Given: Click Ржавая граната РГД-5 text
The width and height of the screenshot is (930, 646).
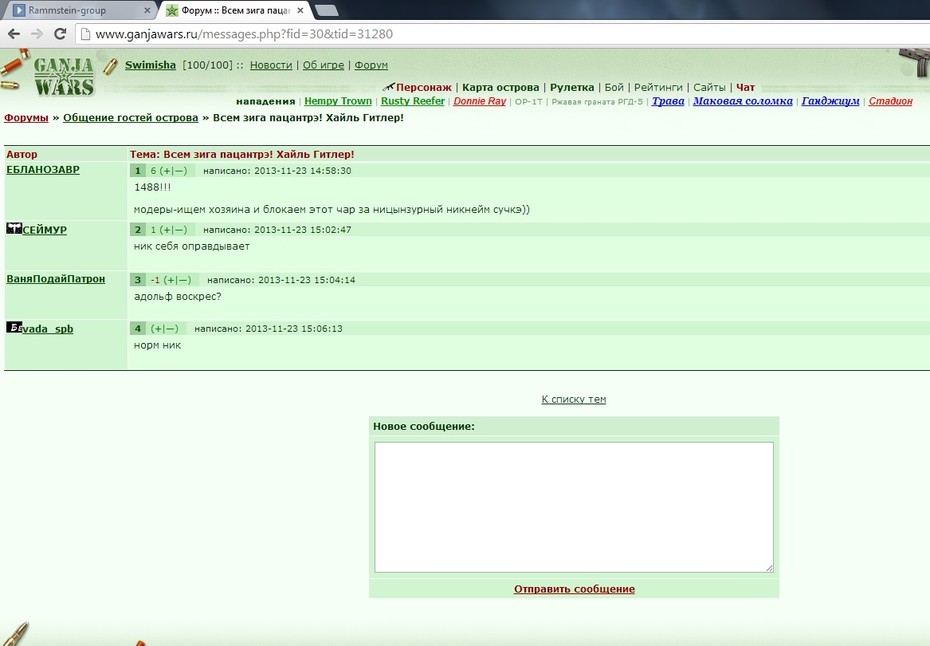Looking at the screenshot, I should click(x=597, y=101).
